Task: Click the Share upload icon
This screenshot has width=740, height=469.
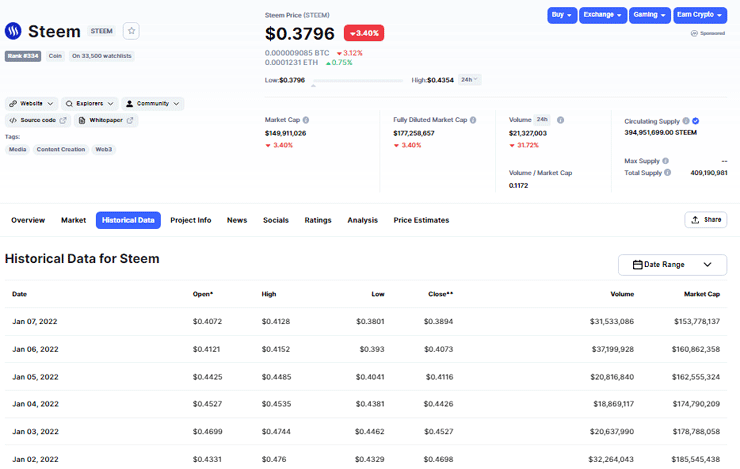Action: tap(695, 220)
